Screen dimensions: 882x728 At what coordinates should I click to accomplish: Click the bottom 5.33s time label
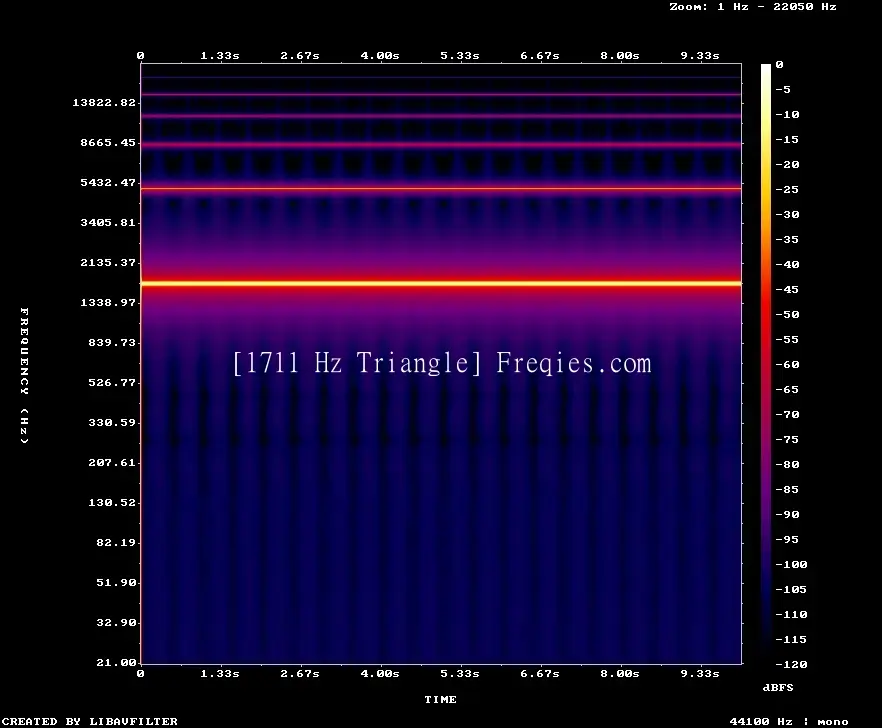click(x=460, y=673)
